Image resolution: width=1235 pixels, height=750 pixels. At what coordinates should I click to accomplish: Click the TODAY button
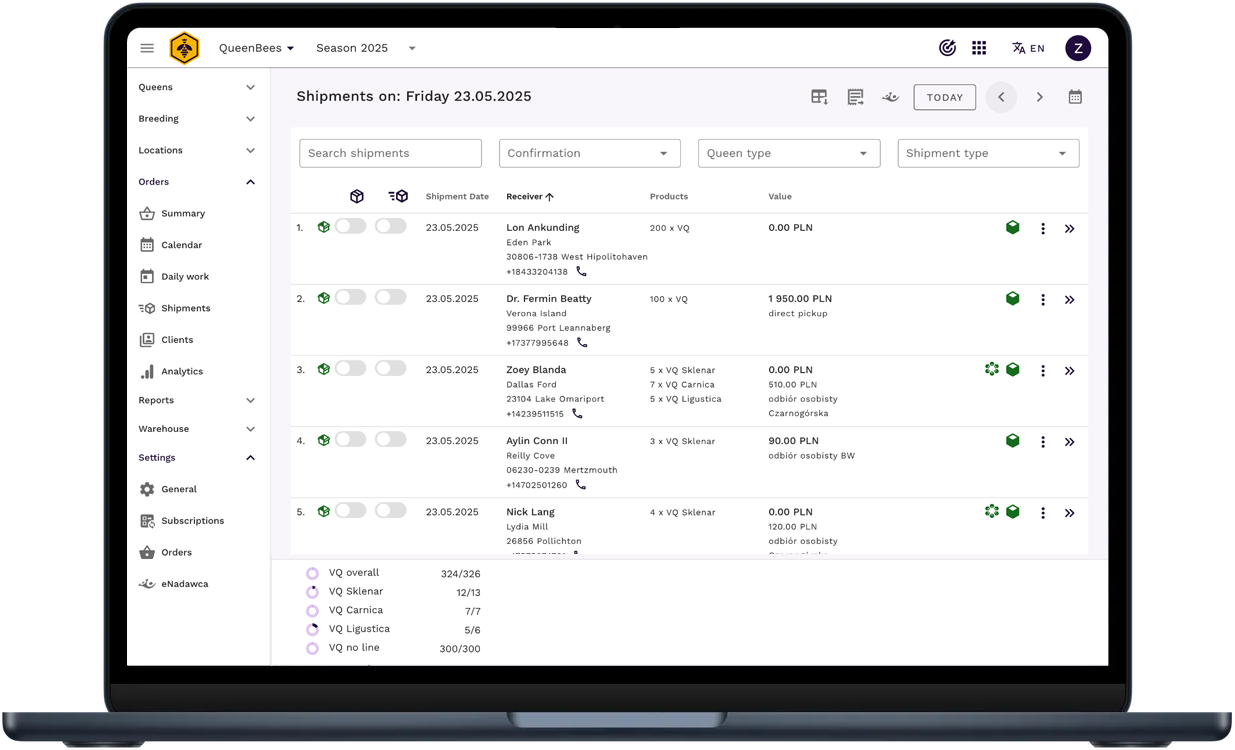tap(944, 97)
